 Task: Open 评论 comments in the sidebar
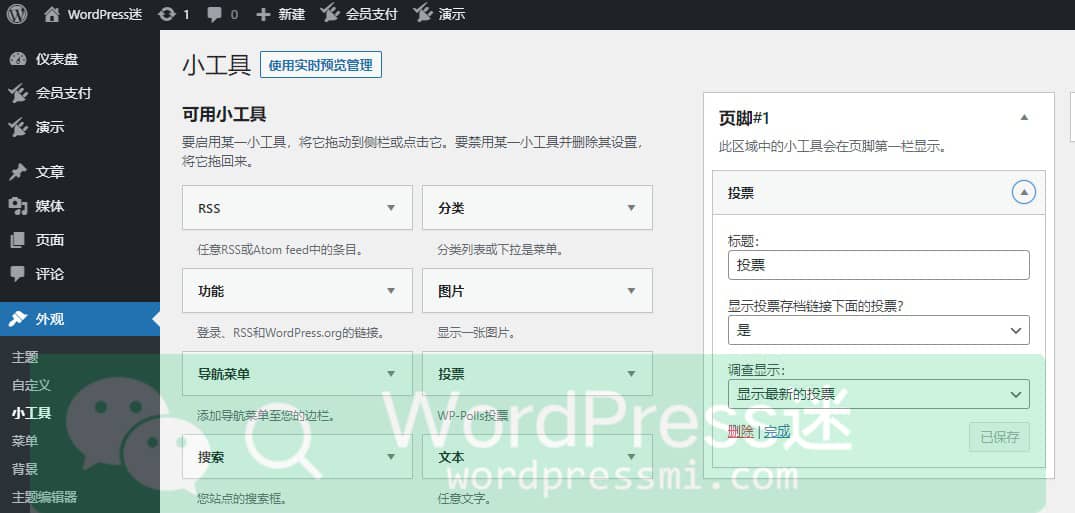(49, 274)
